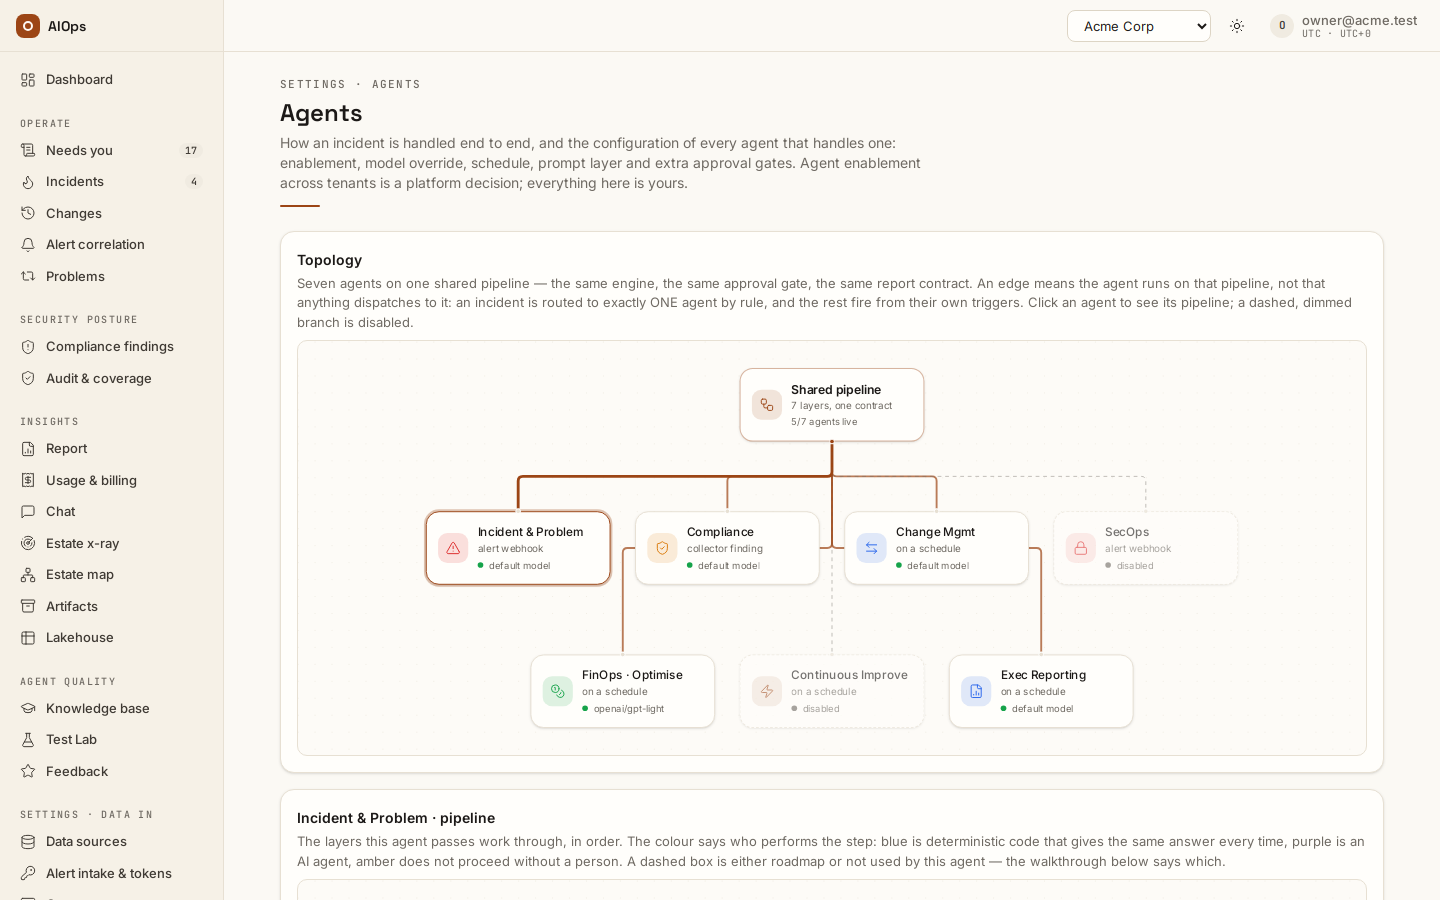Click the Lakehouse table icon
Viewport: 1440px width, 900px height.
(28, 638)
